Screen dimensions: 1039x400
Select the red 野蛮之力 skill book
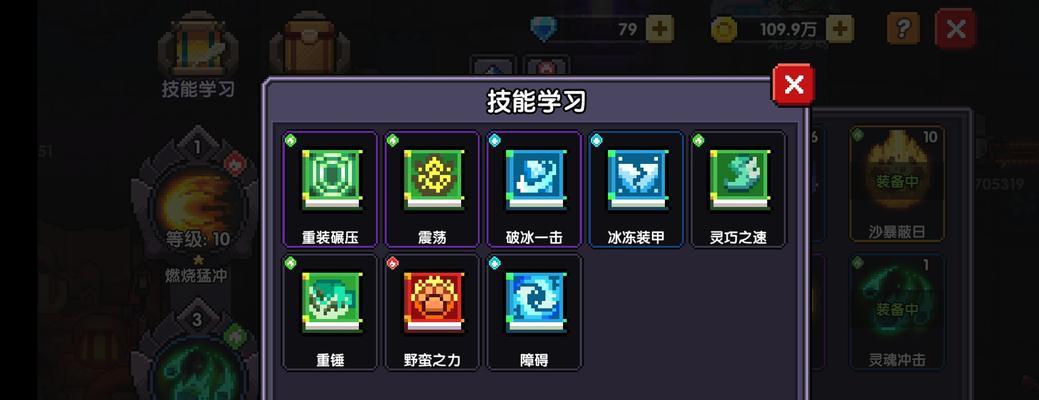point(432,312)
